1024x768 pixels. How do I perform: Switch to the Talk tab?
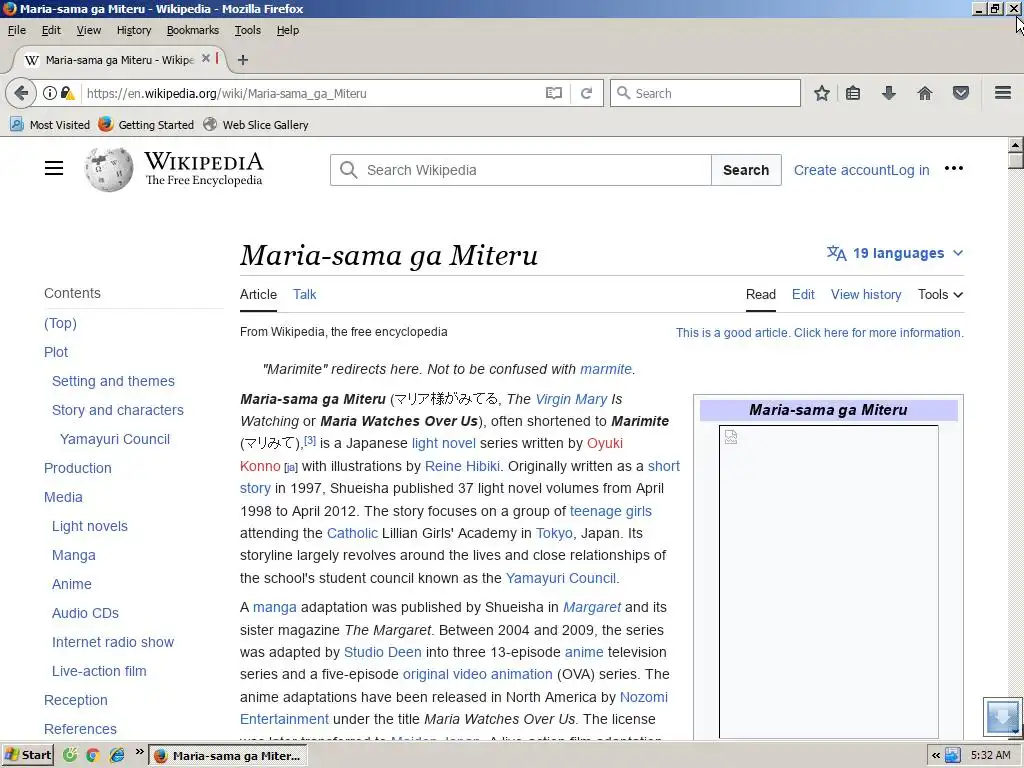click(304, 295)
